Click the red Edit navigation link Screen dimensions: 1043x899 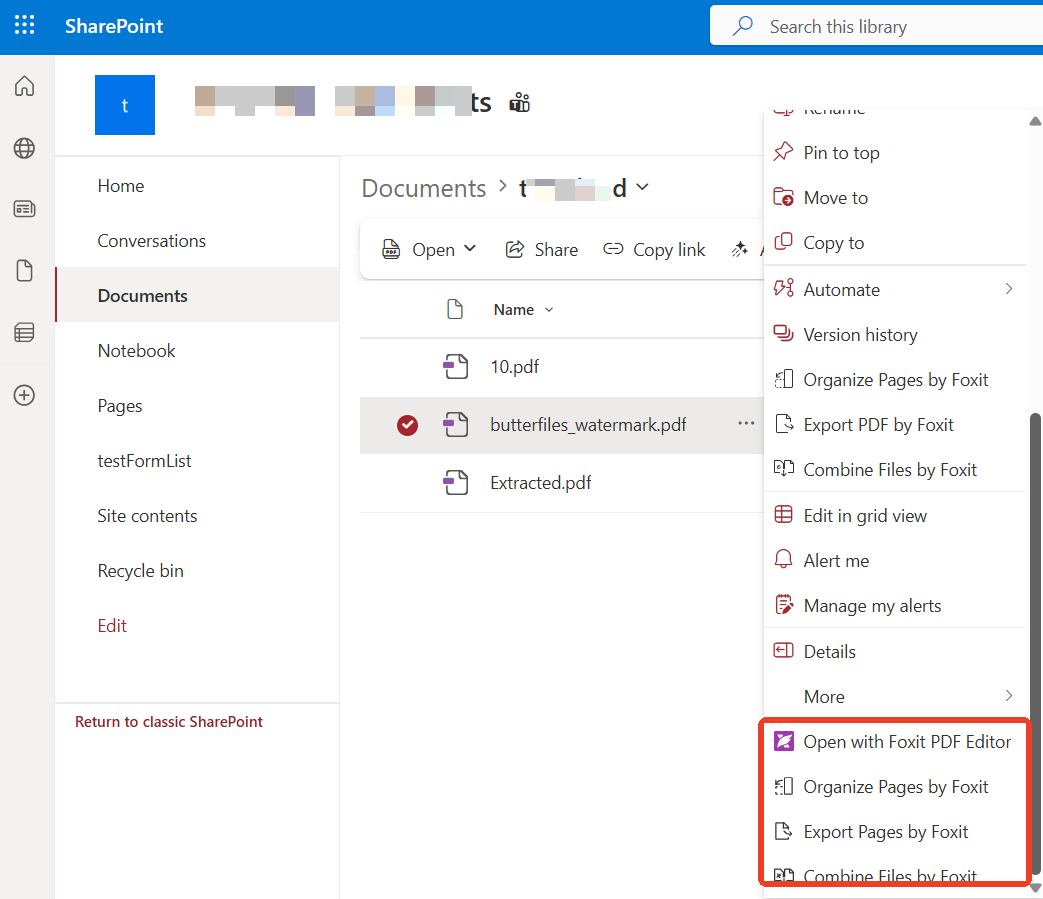[x=112, y=626]
